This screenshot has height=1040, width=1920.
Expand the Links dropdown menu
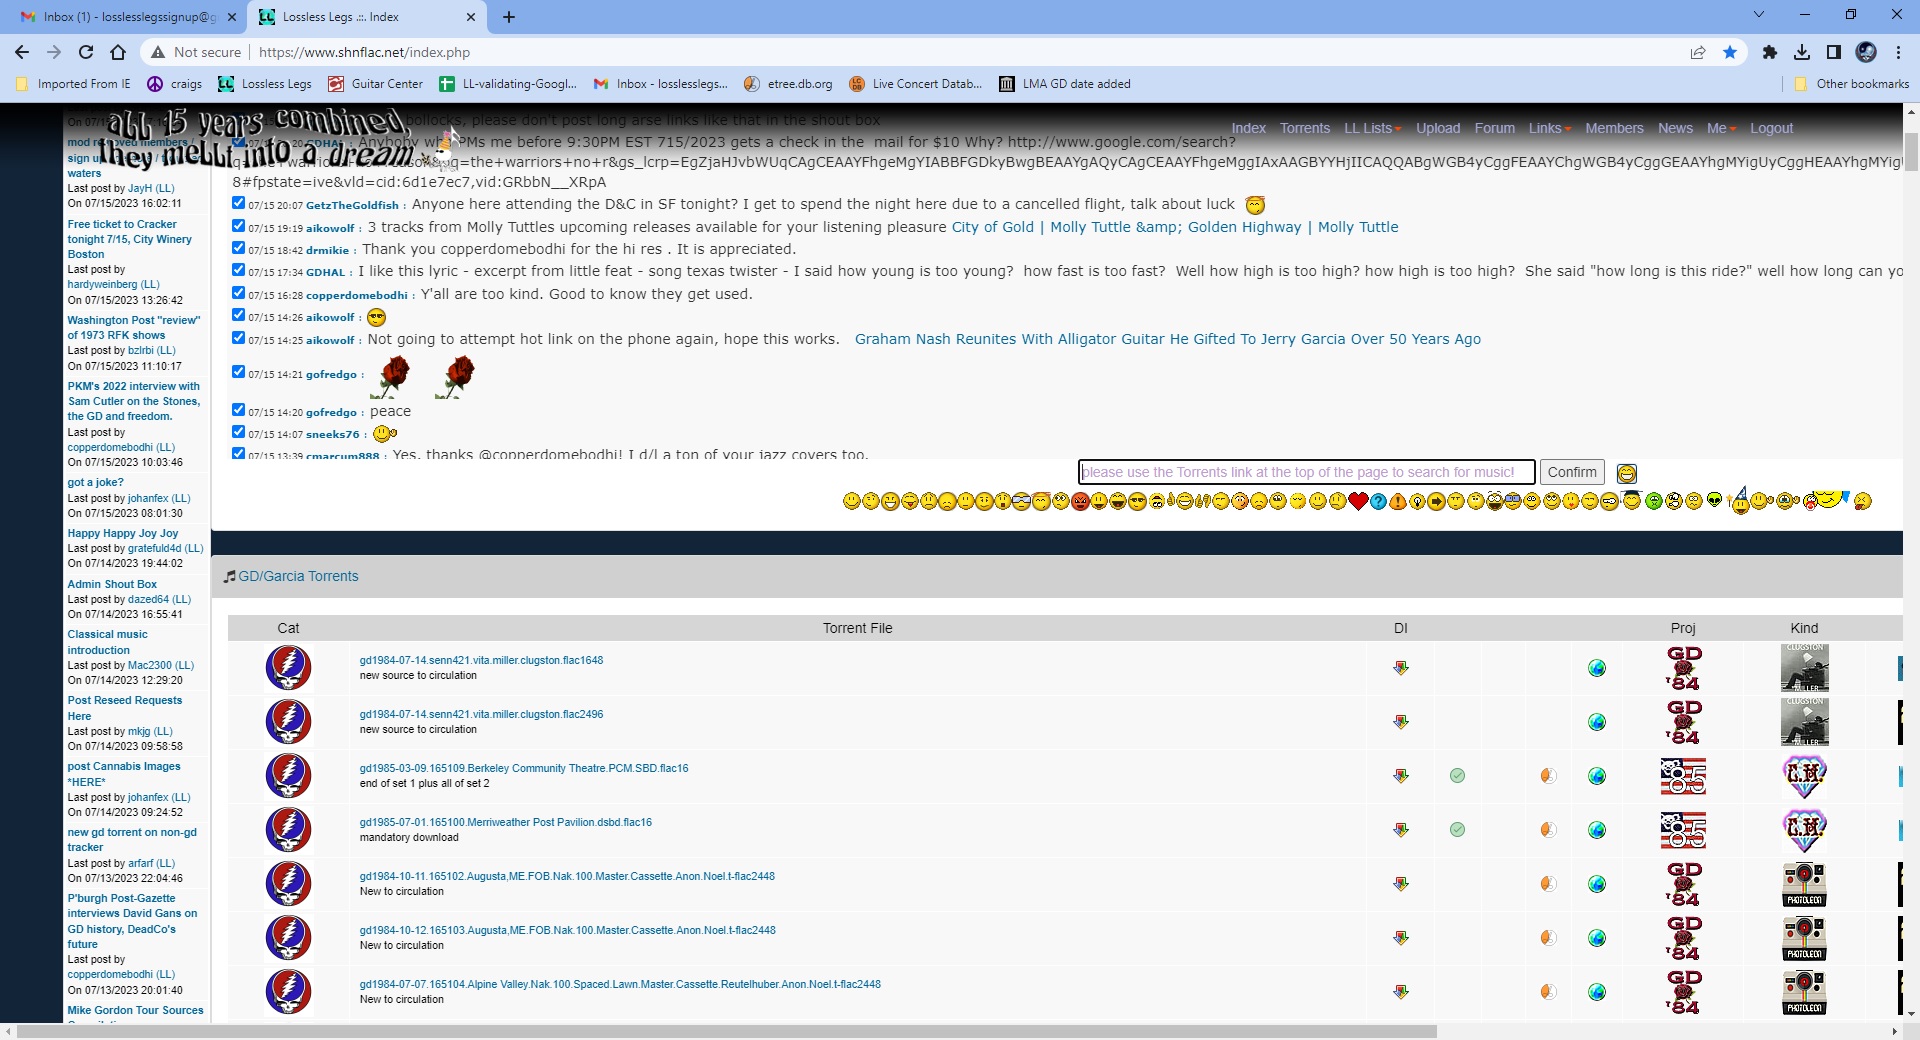tap(1549, 128)
